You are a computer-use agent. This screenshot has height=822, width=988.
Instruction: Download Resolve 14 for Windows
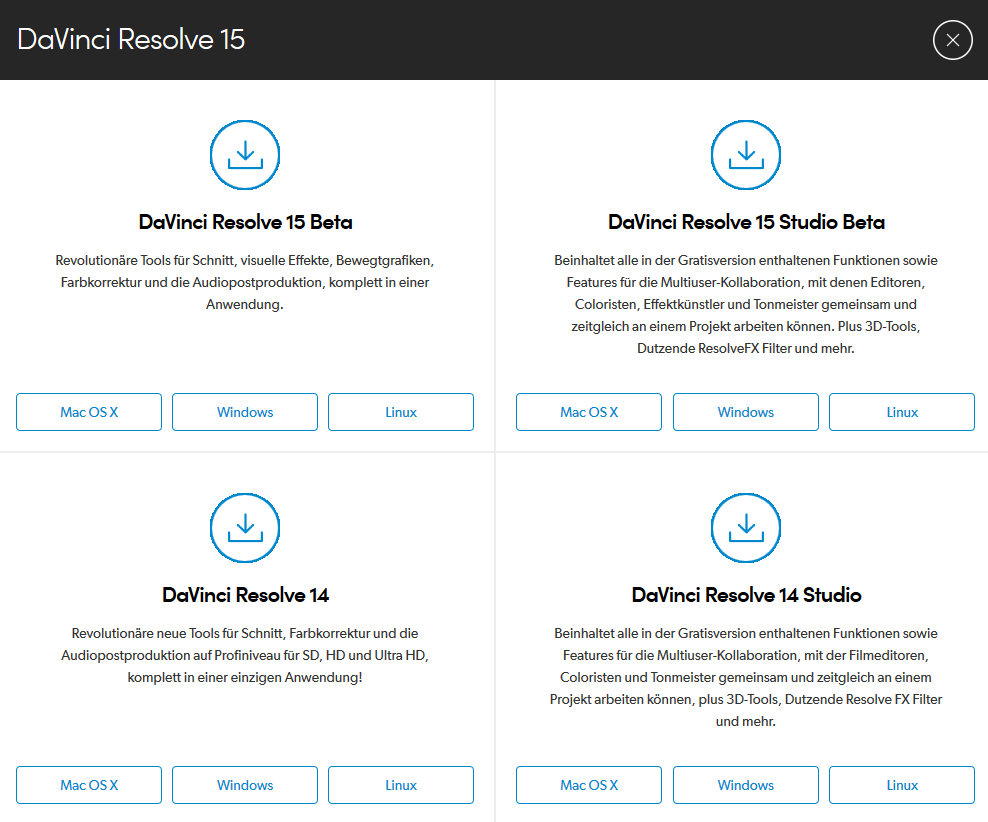(x=245, y=785)
